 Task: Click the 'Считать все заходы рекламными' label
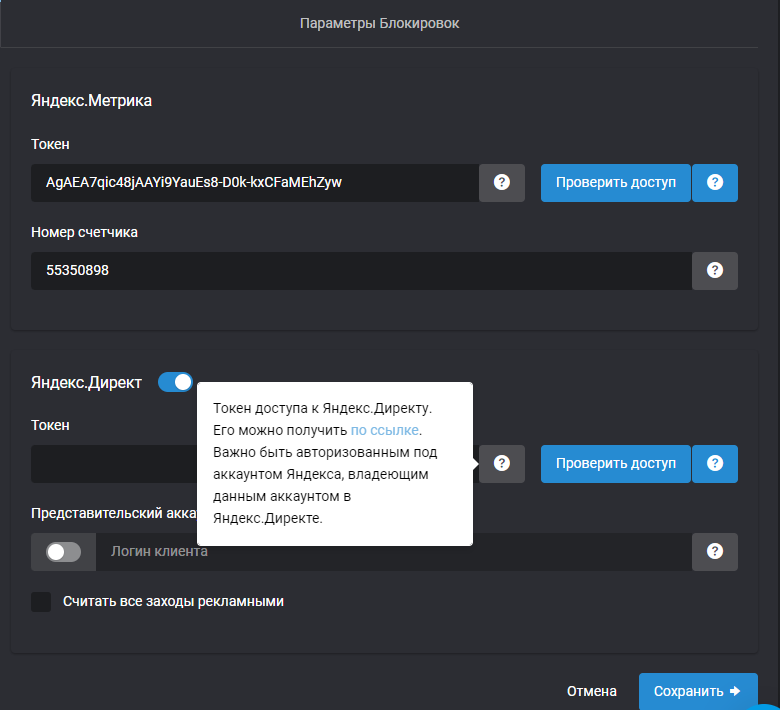(173, 602)
